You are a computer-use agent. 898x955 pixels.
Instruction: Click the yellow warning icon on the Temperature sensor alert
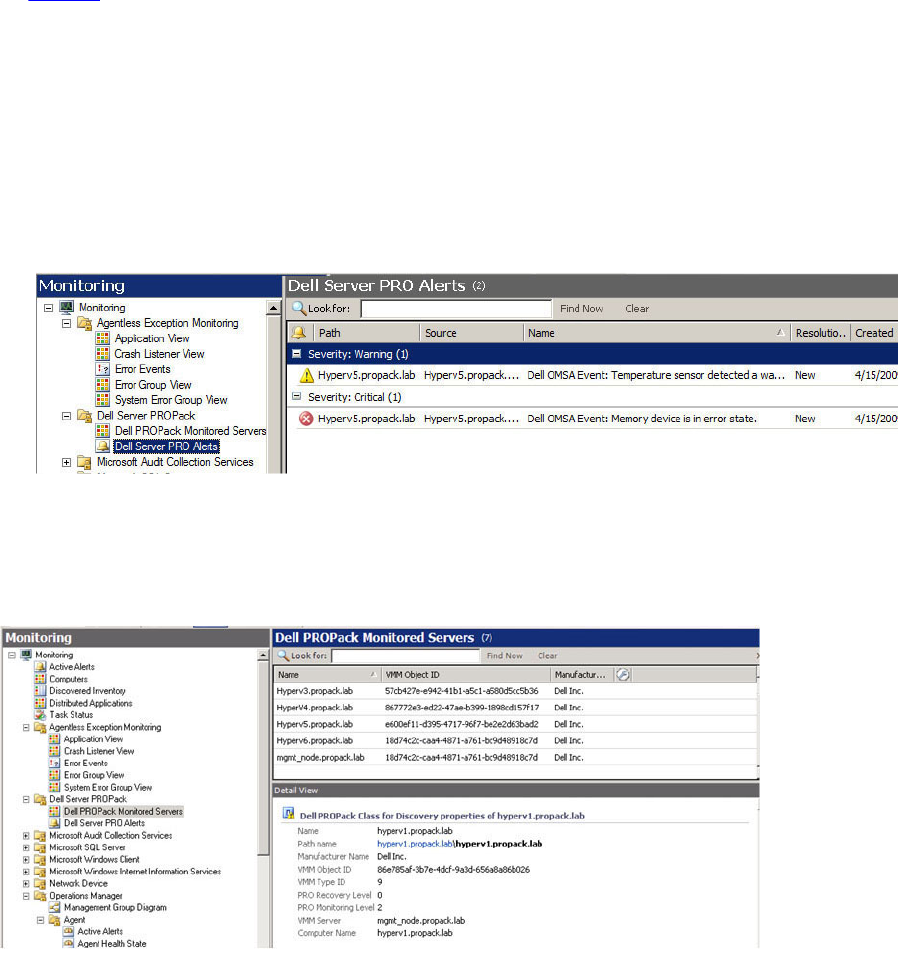click(306, 375)
